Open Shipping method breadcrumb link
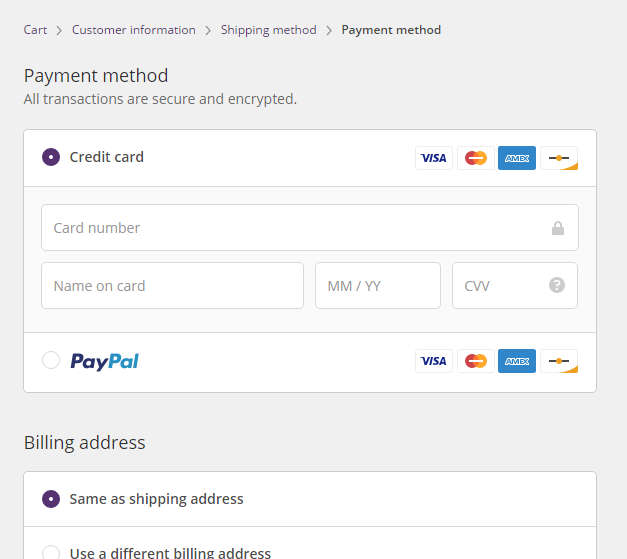 (x=268, y=30)
